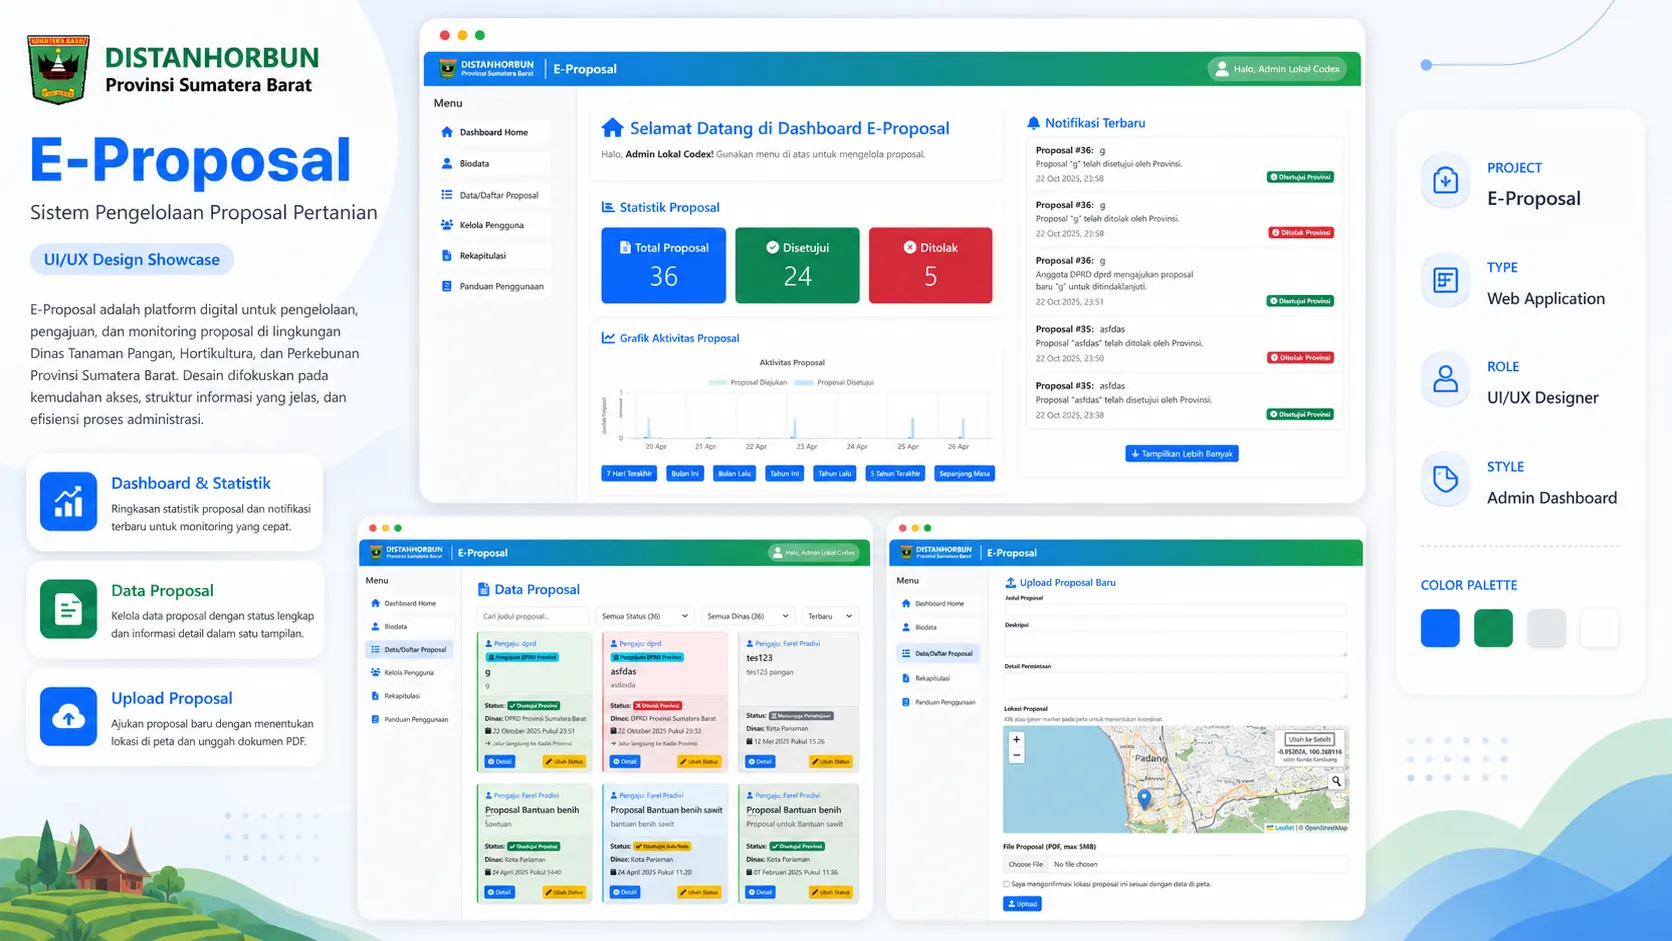This screenshot has height=941, width=1672.
Task: Click Ubah Status on the asfdas card
Action: (698, 762)
